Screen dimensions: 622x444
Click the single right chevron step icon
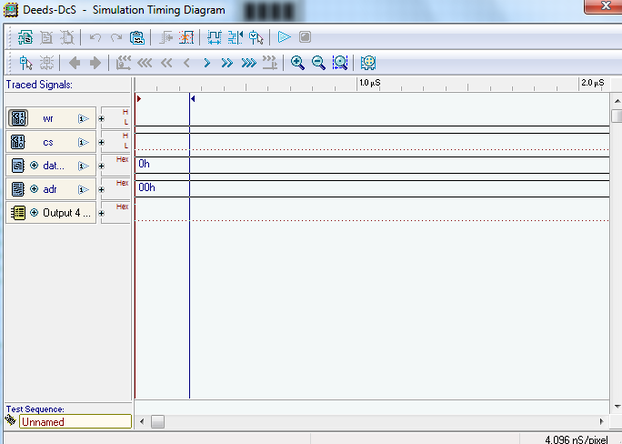tap(207, 62)
